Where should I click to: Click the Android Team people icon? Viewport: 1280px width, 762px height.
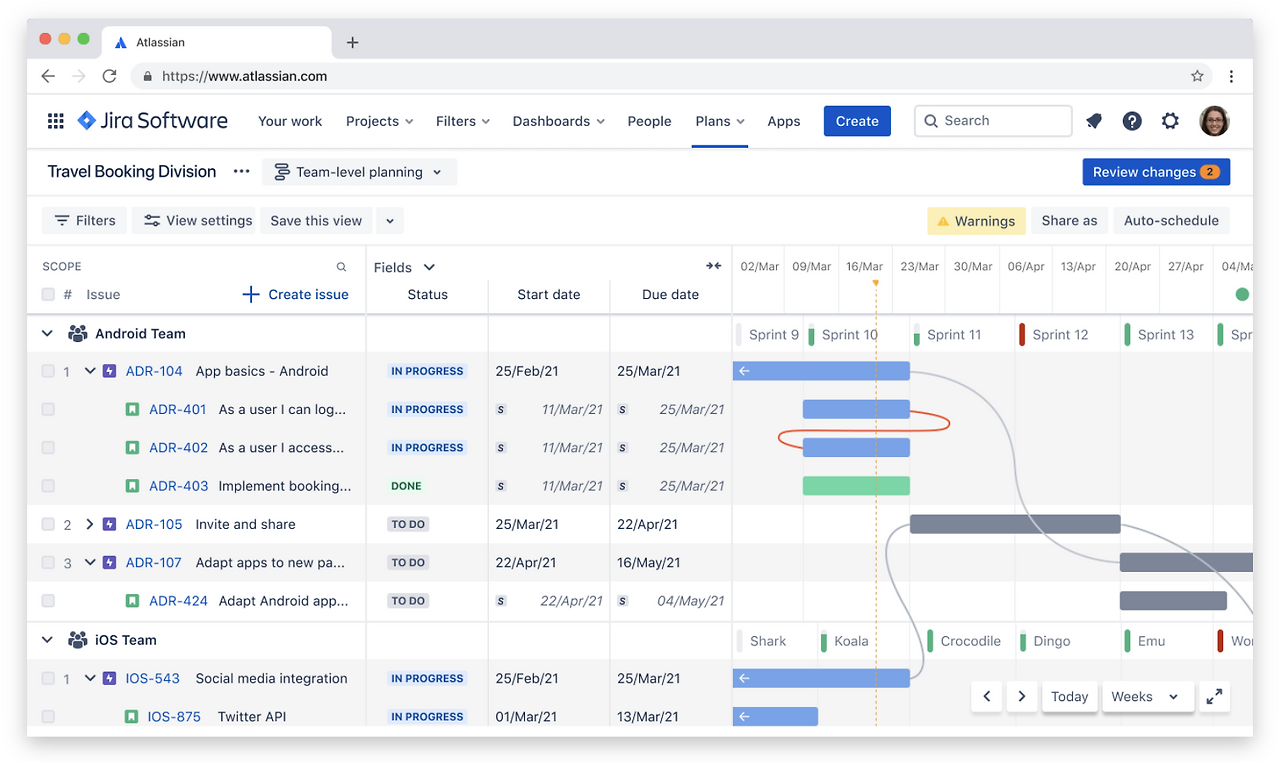click(77, 334)
